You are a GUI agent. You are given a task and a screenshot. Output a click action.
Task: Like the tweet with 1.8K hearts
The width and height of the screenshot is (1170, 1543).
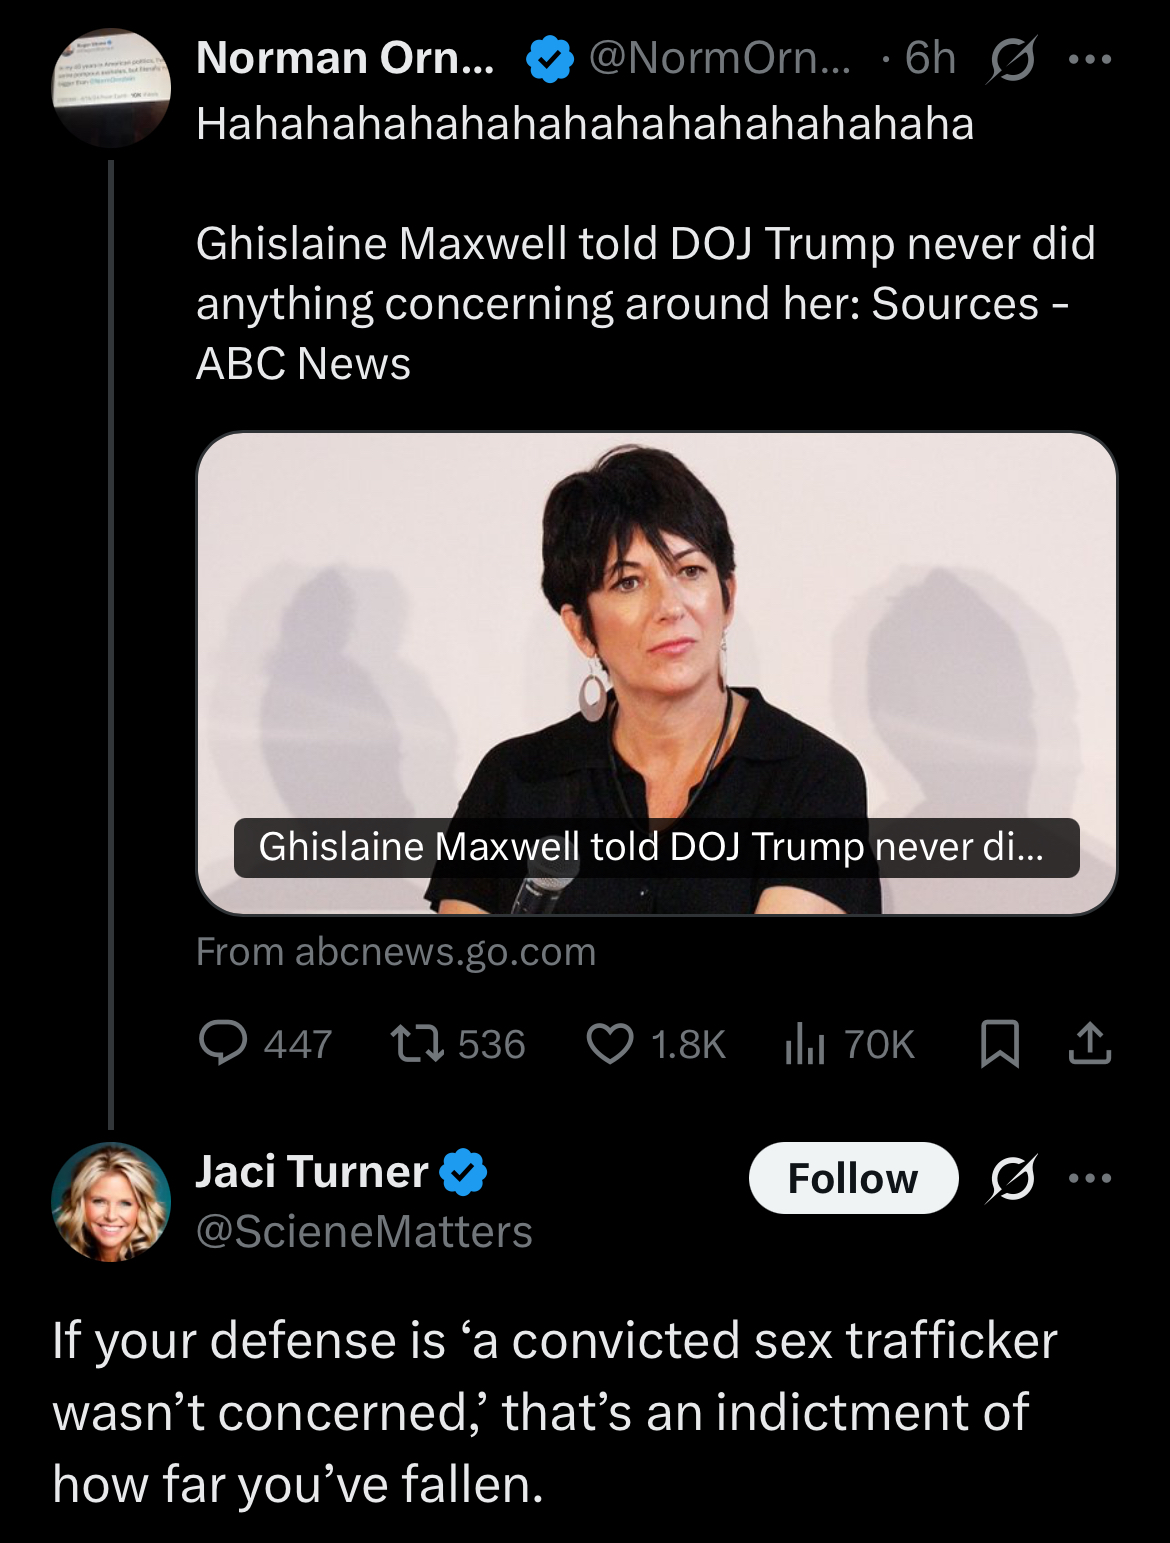coord(655,1044)
